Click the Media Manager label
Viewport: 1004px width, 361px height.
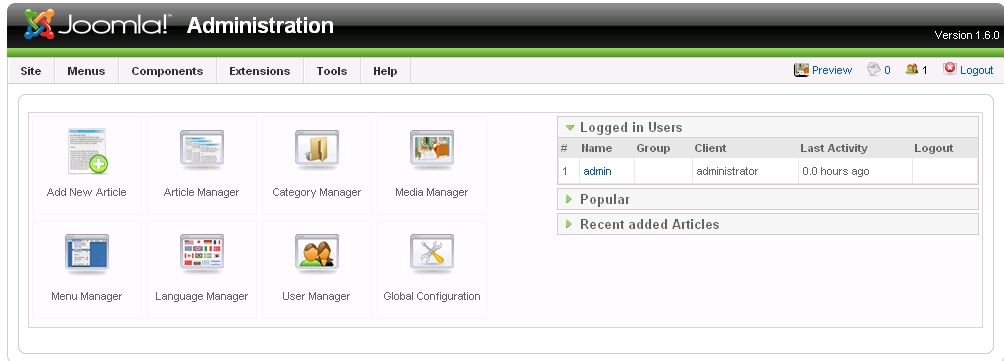click(432, 192)
